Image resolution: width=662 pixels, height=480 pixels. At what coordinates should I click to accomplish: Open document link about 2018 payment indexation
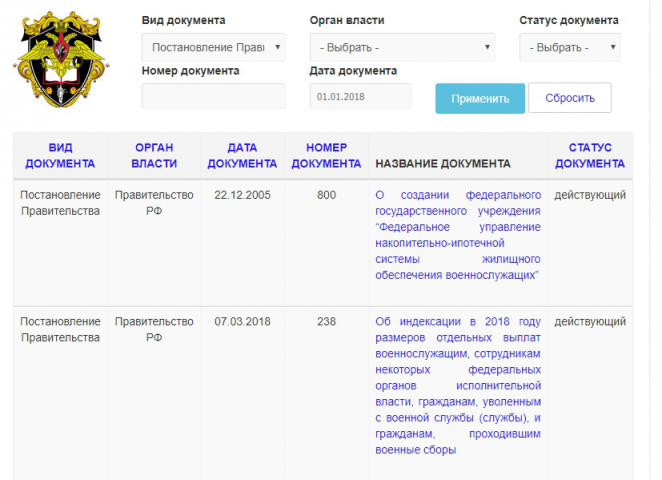(458, 385)
